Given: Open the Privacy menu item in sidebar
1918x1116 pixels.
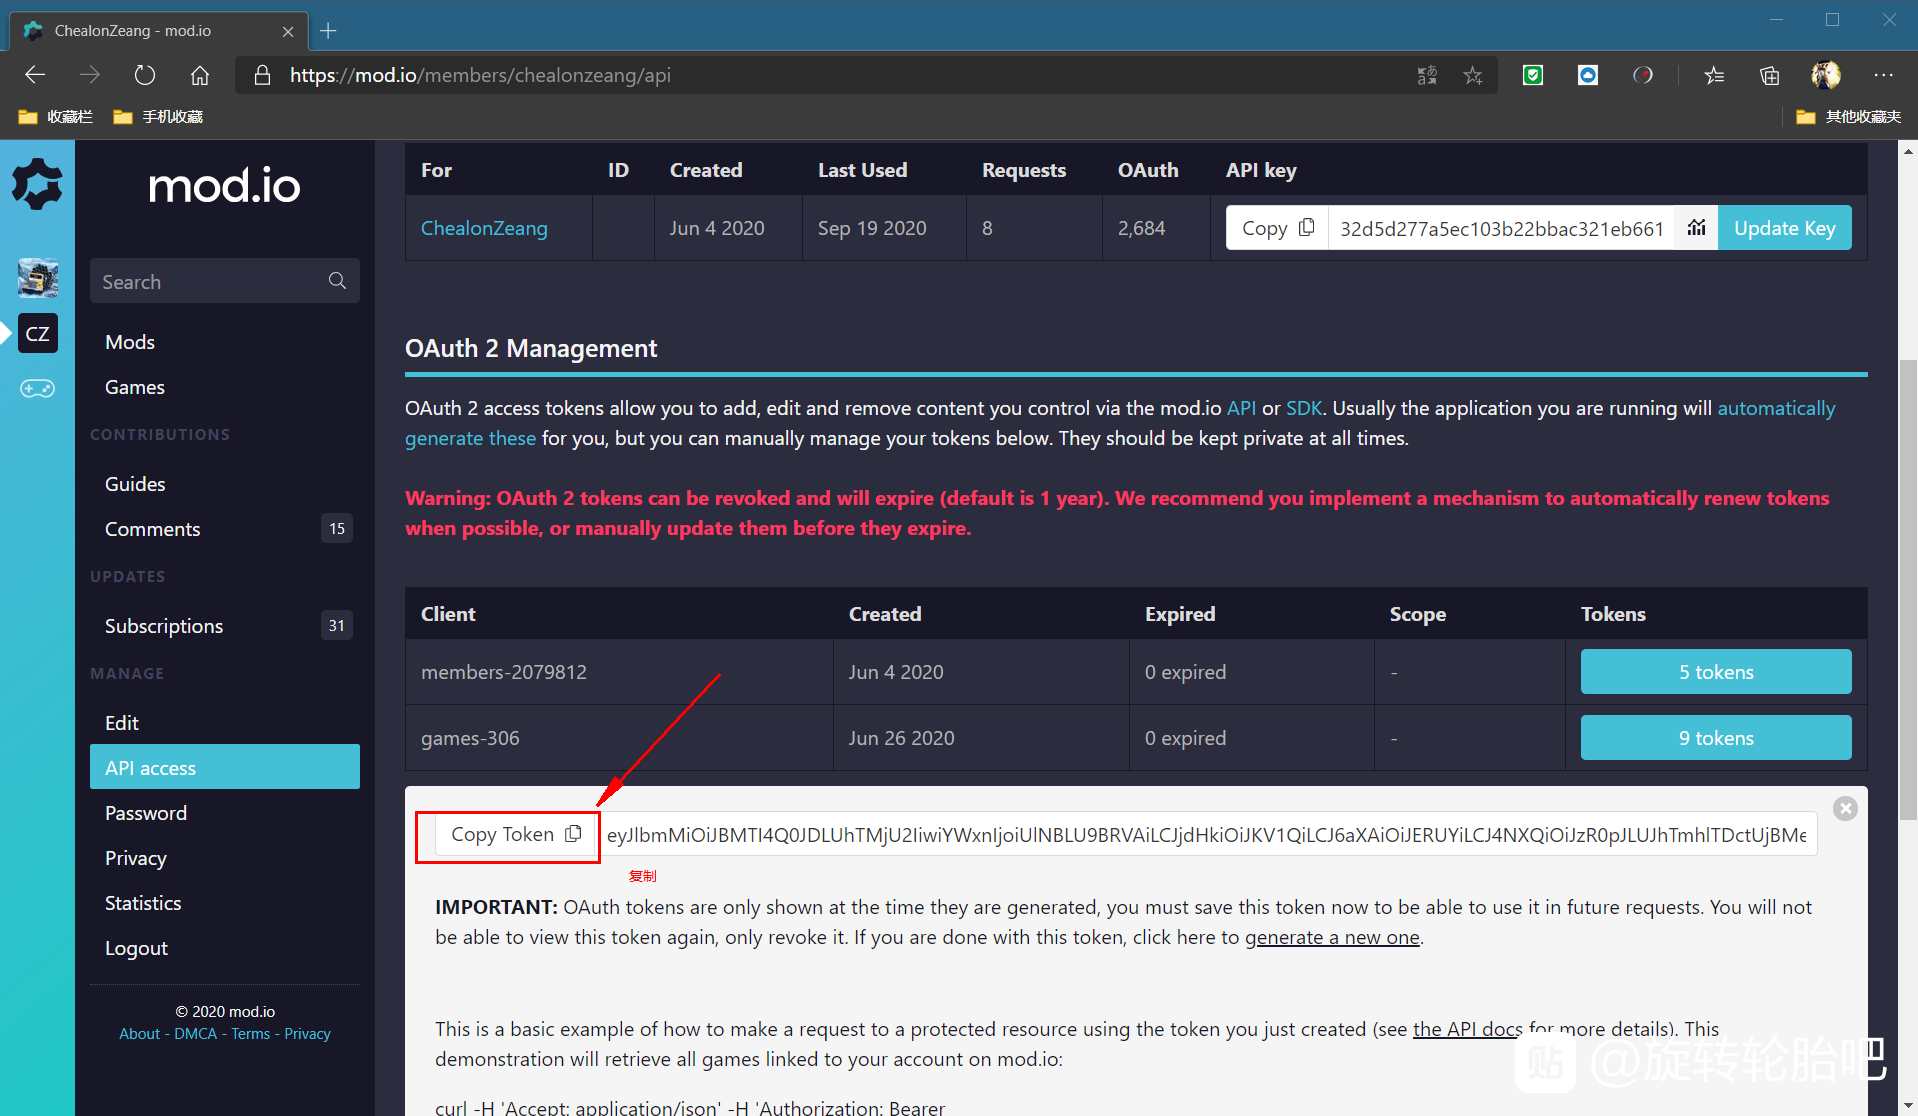Looking at the screenshot, I should pyautogui.click(x=136, y=858).
